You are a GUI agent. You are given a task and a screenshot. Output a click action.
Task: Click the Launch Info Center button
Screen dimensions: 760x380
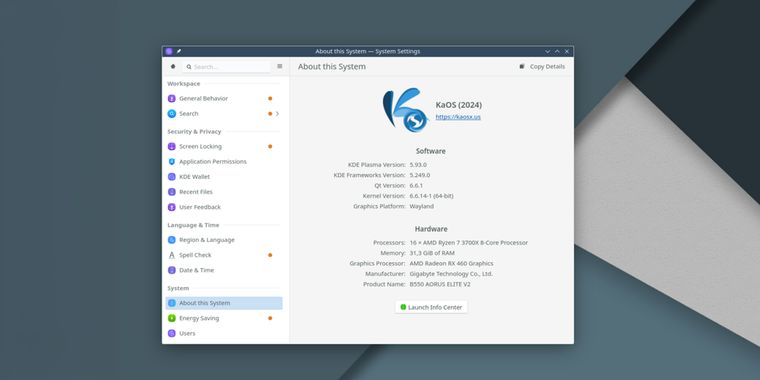[x=431, y=307]
